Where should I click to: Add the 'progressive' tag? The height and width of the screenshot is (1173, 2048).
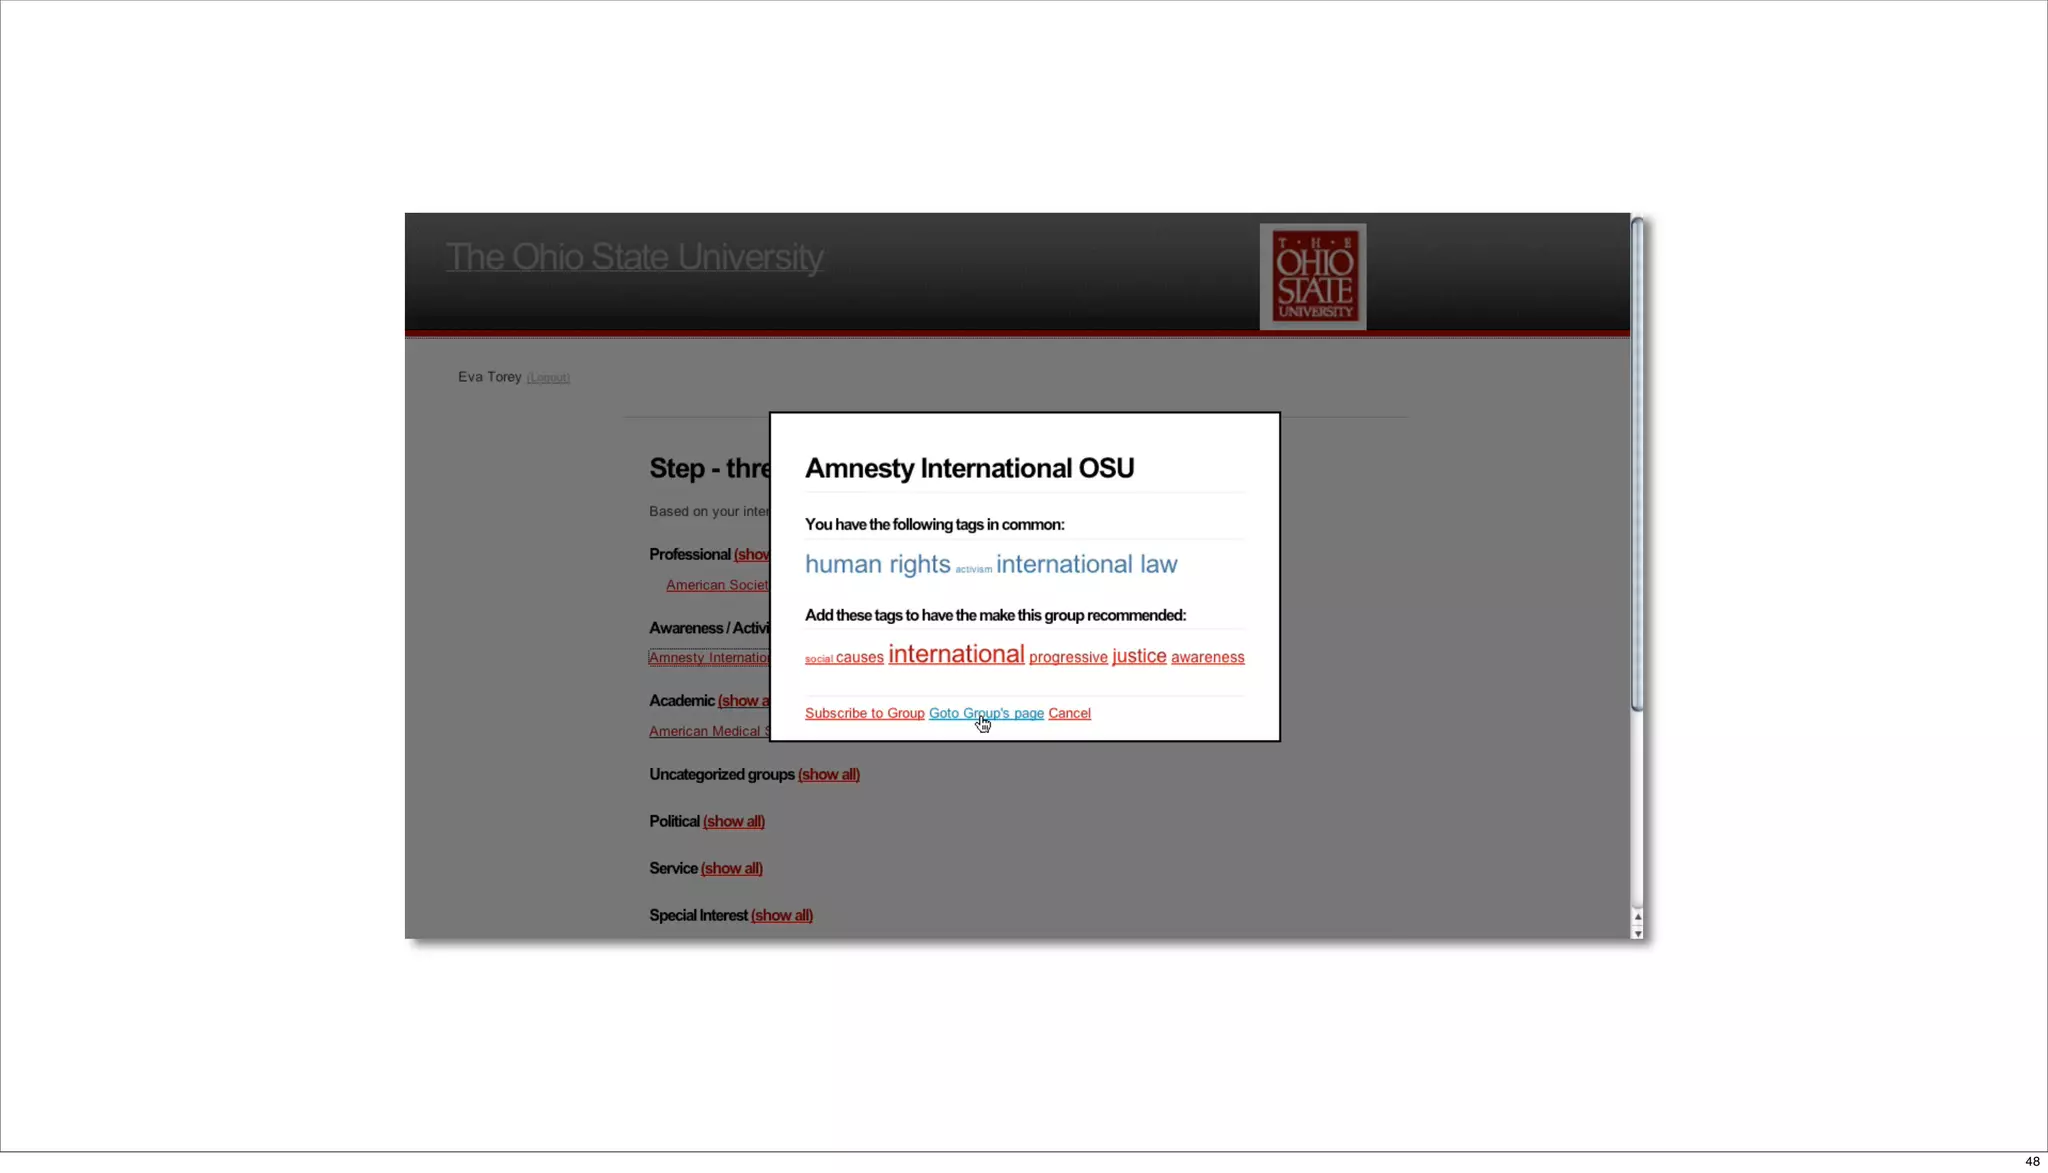click(x=1068, y=657)
